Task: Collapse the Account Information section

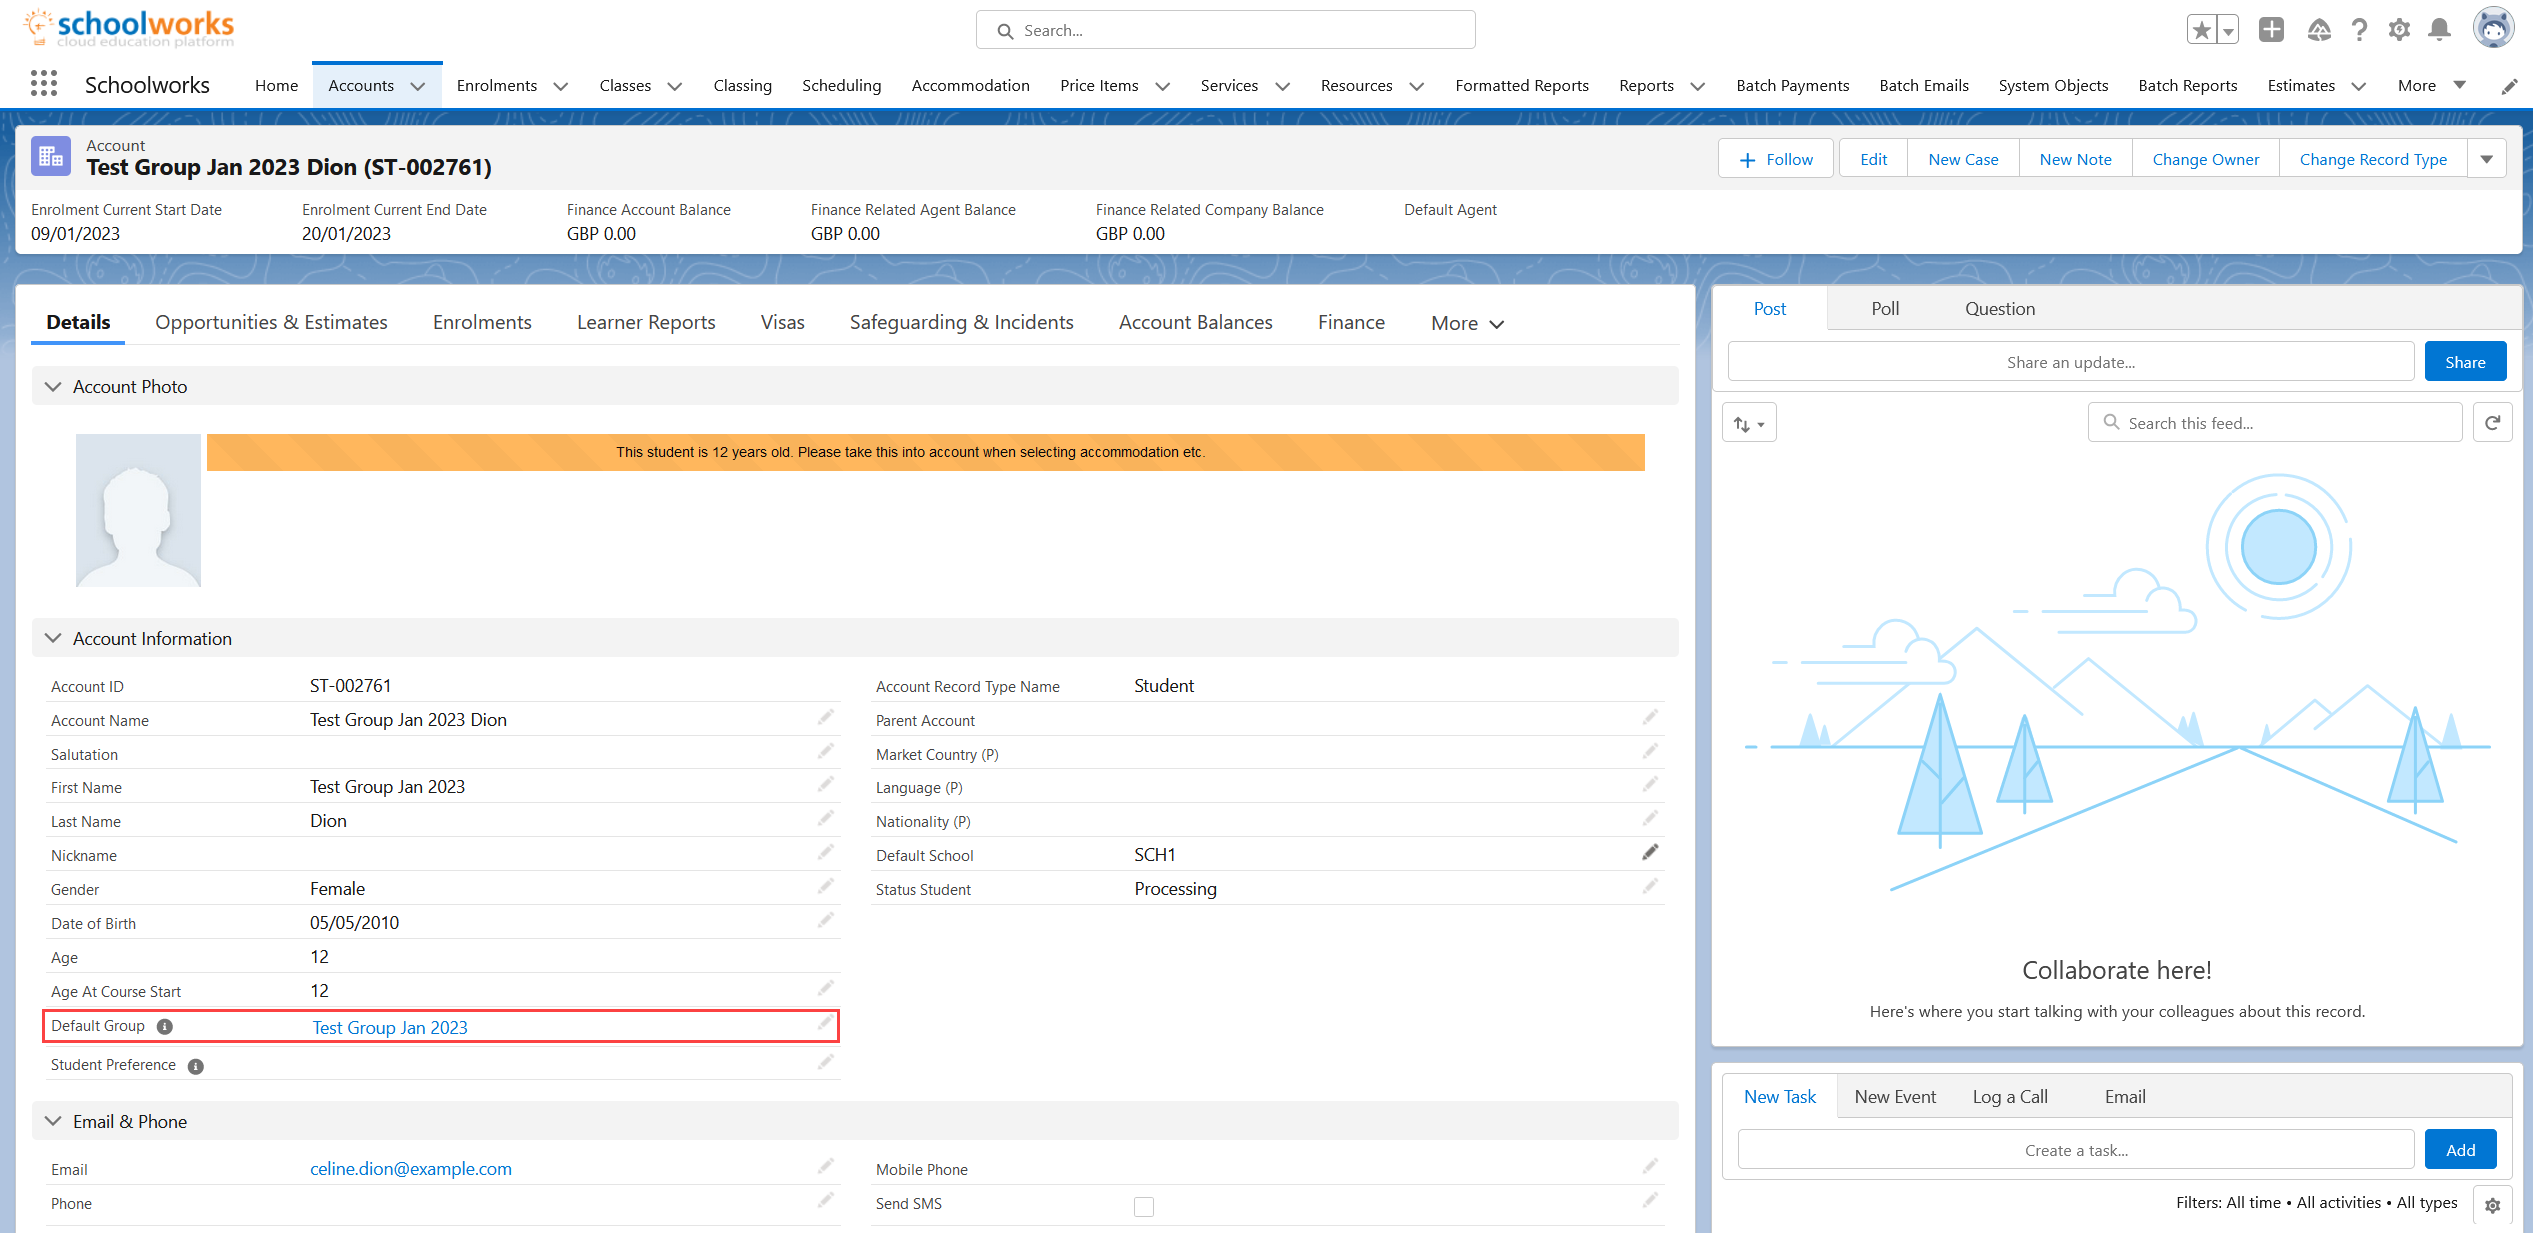Action: (53, 638)
